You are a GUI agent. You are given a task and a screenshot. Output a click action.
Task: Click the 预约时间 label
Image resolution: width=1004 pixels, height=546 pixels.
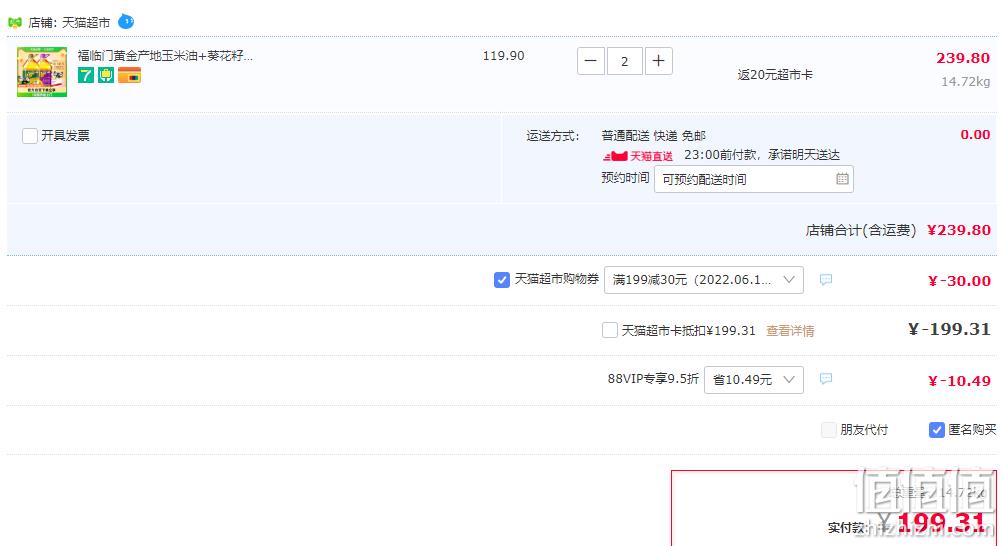[x=625, y=177]
